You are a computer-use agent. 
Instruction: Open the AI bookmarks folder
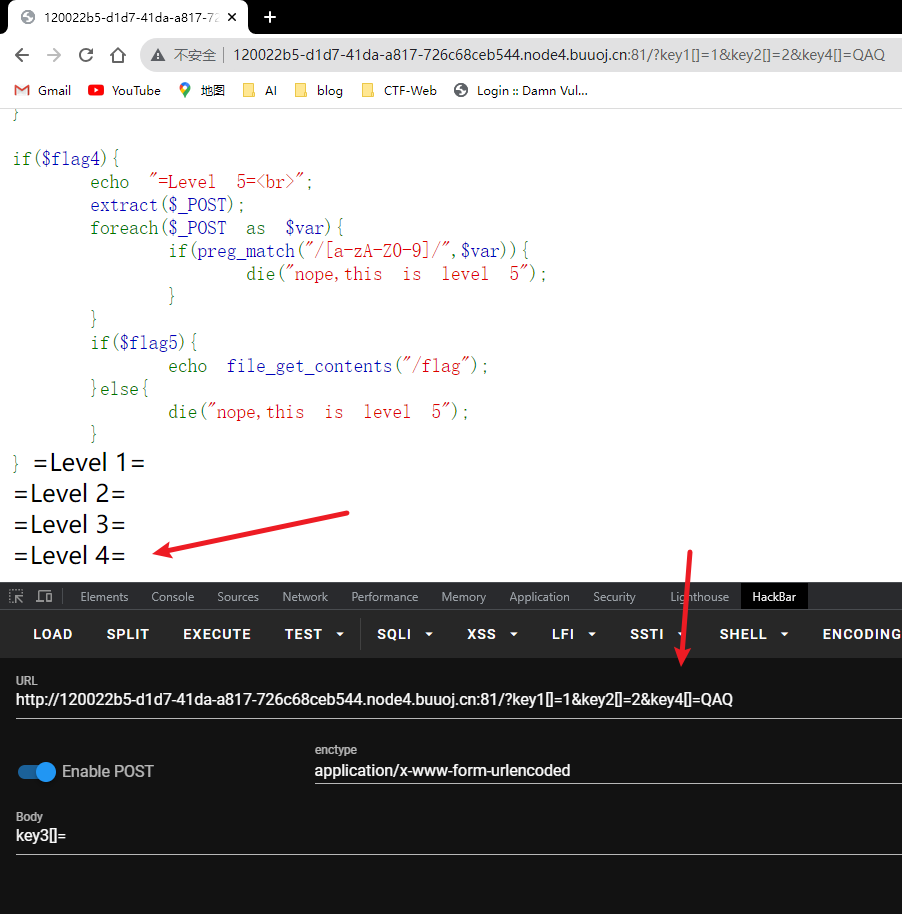(260, 90)
